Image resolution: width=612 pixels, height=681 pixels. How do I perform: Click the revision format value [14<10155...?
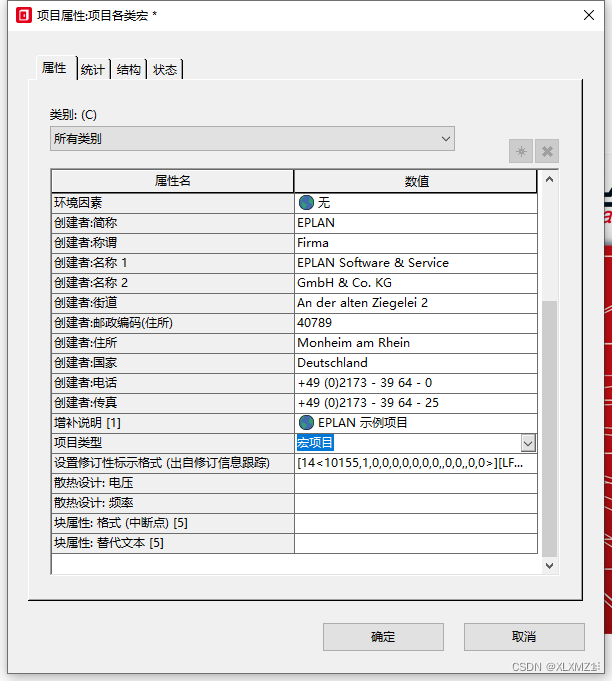[416, 463]
